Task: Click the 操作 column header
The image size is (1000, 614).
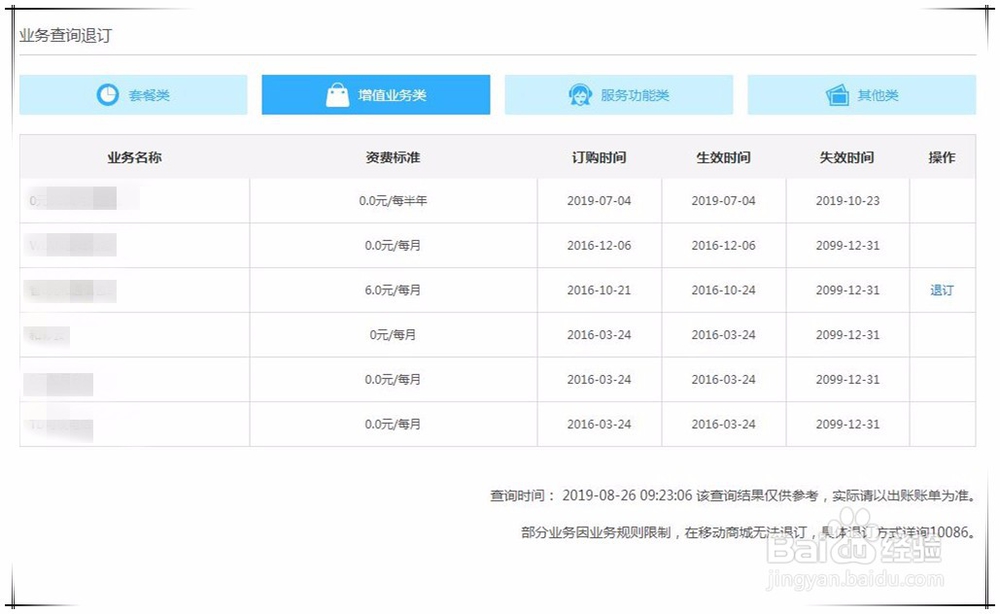Action: tap(942, 157)
